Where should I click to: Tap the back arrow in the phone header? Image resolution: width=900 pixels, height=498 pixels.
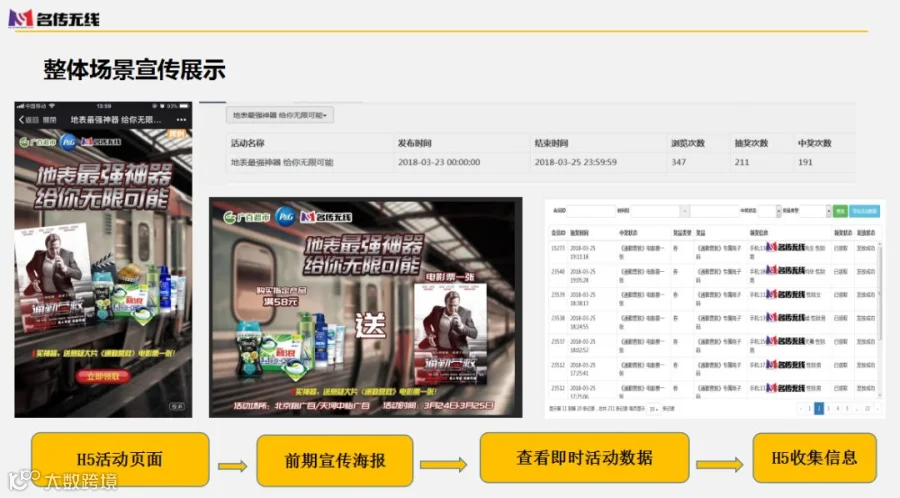(22, 120)
